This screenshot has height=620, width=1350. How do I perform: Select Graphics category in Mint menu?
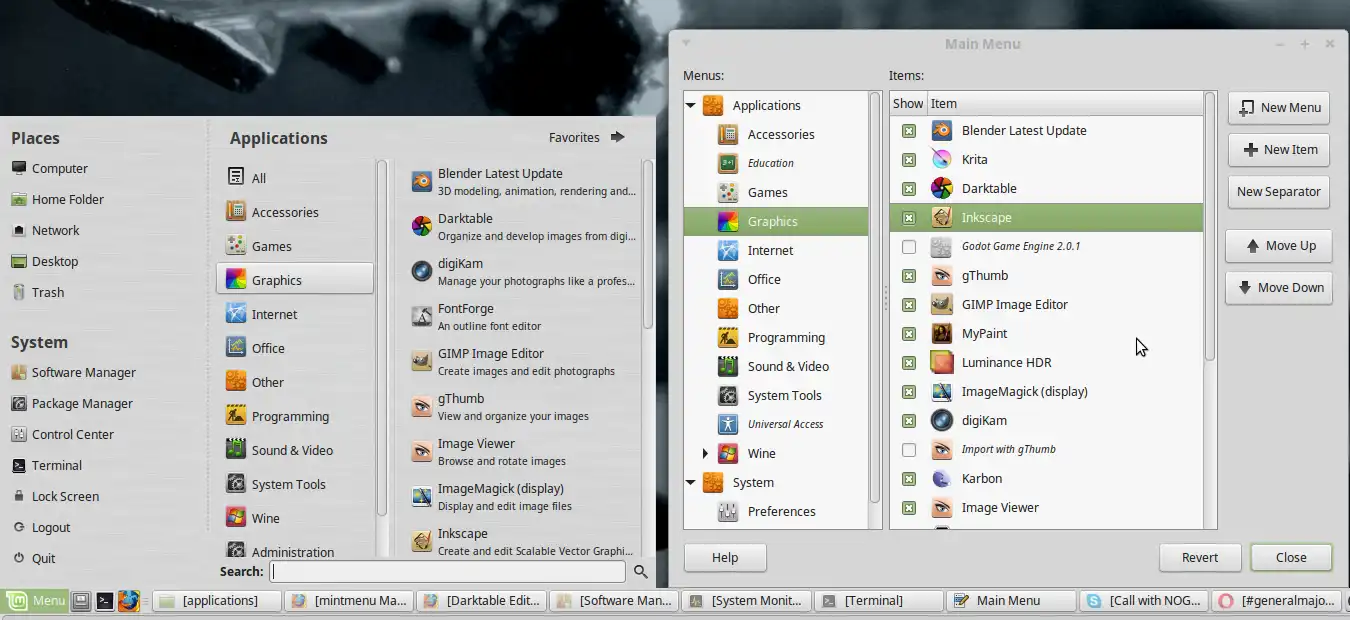coord(295,279)
